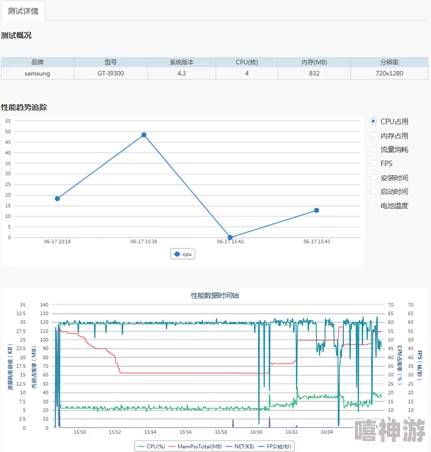
Task: Click the GT-I9300 model cell
Action: coord(111,73)
